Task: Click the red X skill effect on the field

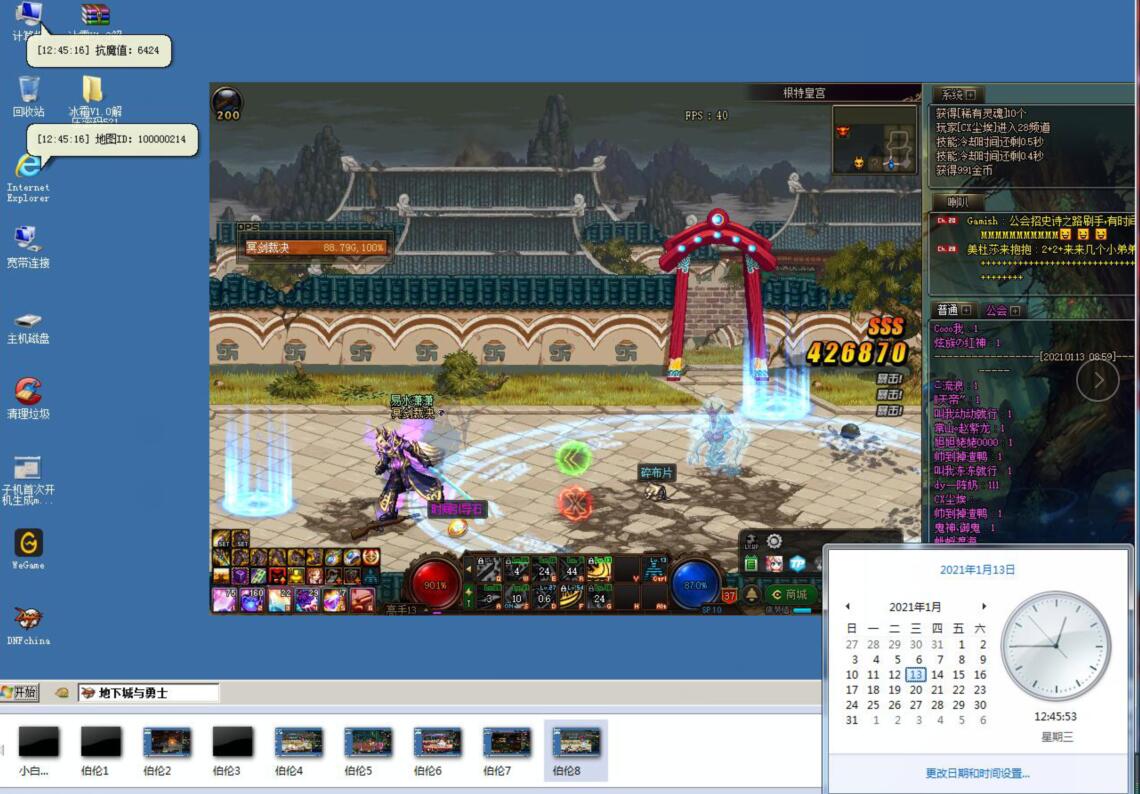Action: pos(574,503)
